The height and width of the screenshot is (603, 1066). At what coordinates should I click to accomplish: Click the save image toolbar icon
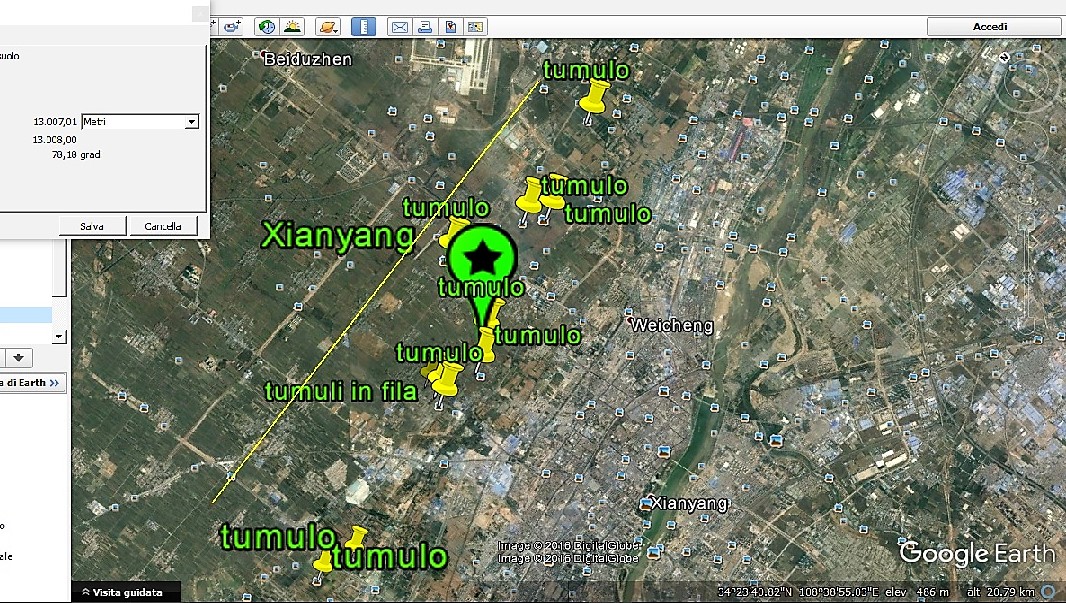pyautogui.click(x=450, y=27)
